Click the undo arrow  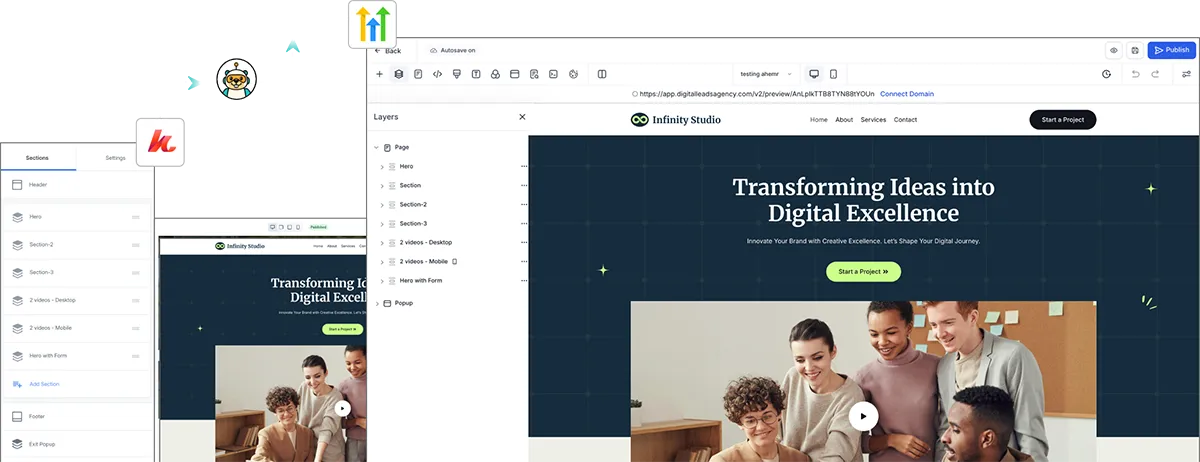1135,74
